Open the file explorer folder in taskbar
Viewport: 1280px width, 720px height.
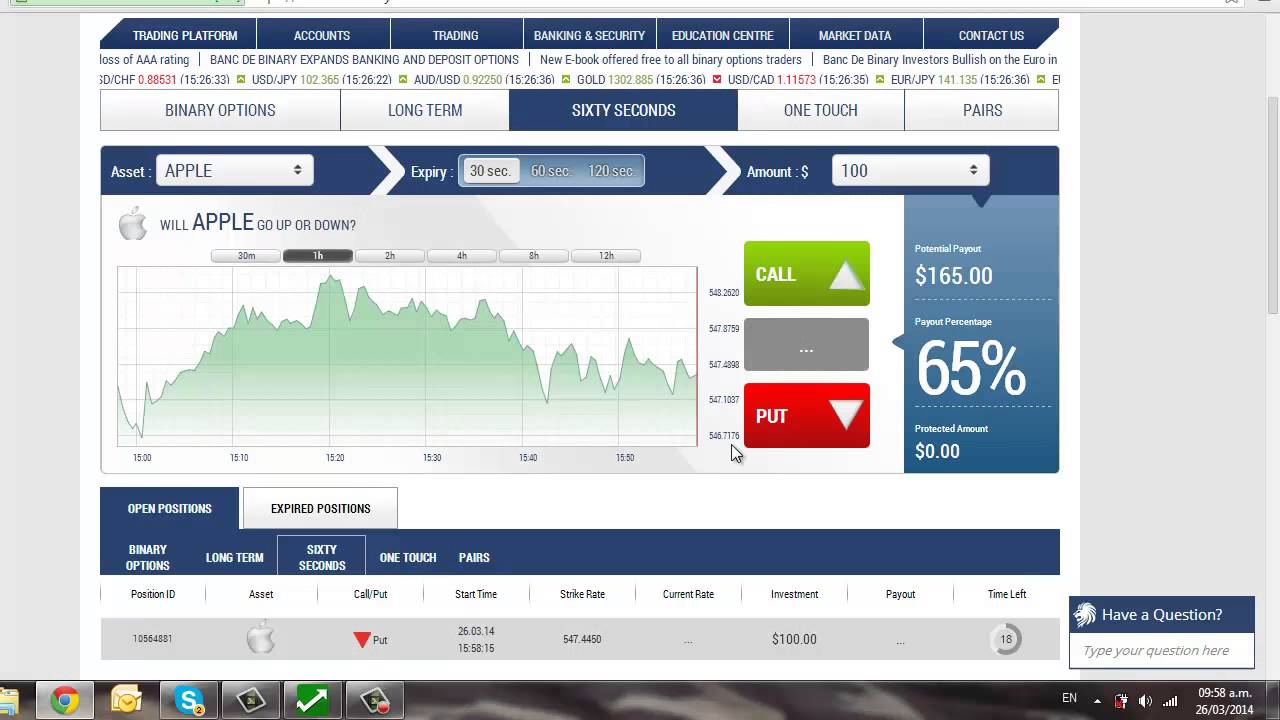point(10,701)
